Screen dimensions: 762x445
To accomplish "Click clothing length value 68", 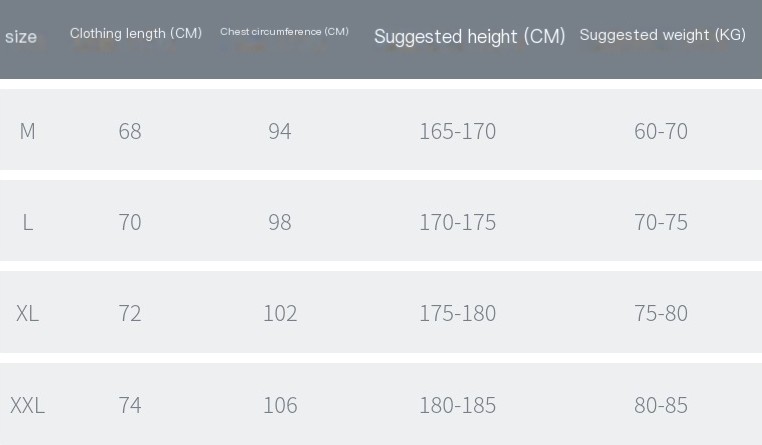I will point(130,131).
